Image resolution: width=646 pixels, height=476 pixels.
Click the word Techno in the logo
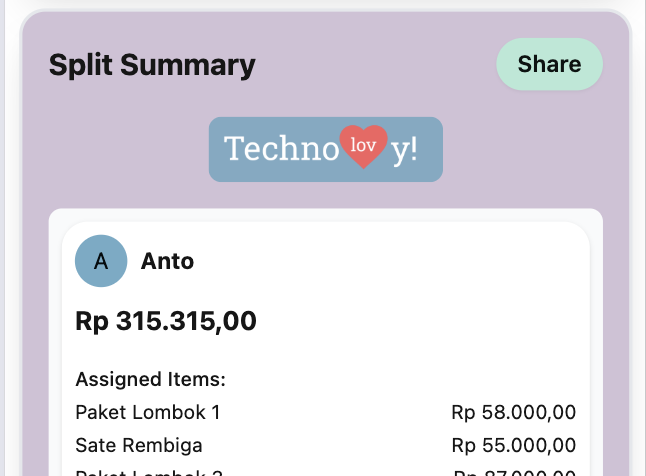281,149
